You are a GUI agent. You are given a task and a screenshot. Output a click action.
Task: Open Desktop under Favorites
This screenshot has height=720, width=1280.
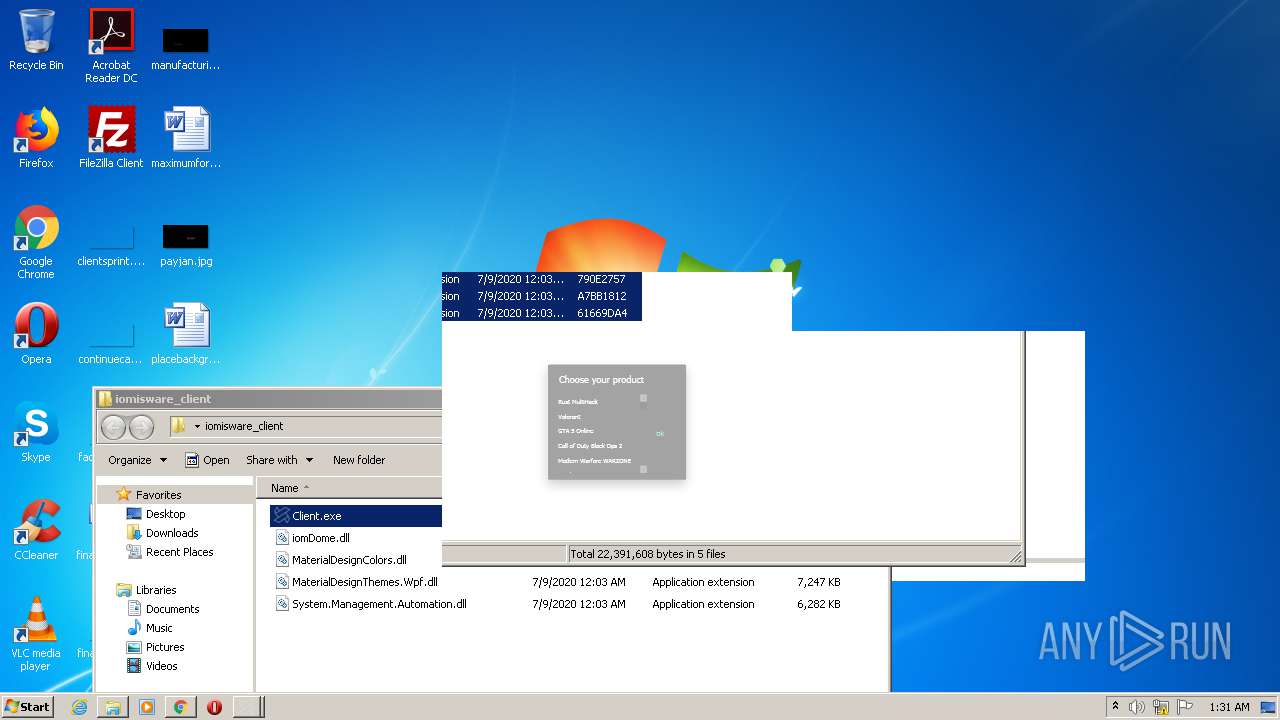pyautogui.click(x=156, y=514)
